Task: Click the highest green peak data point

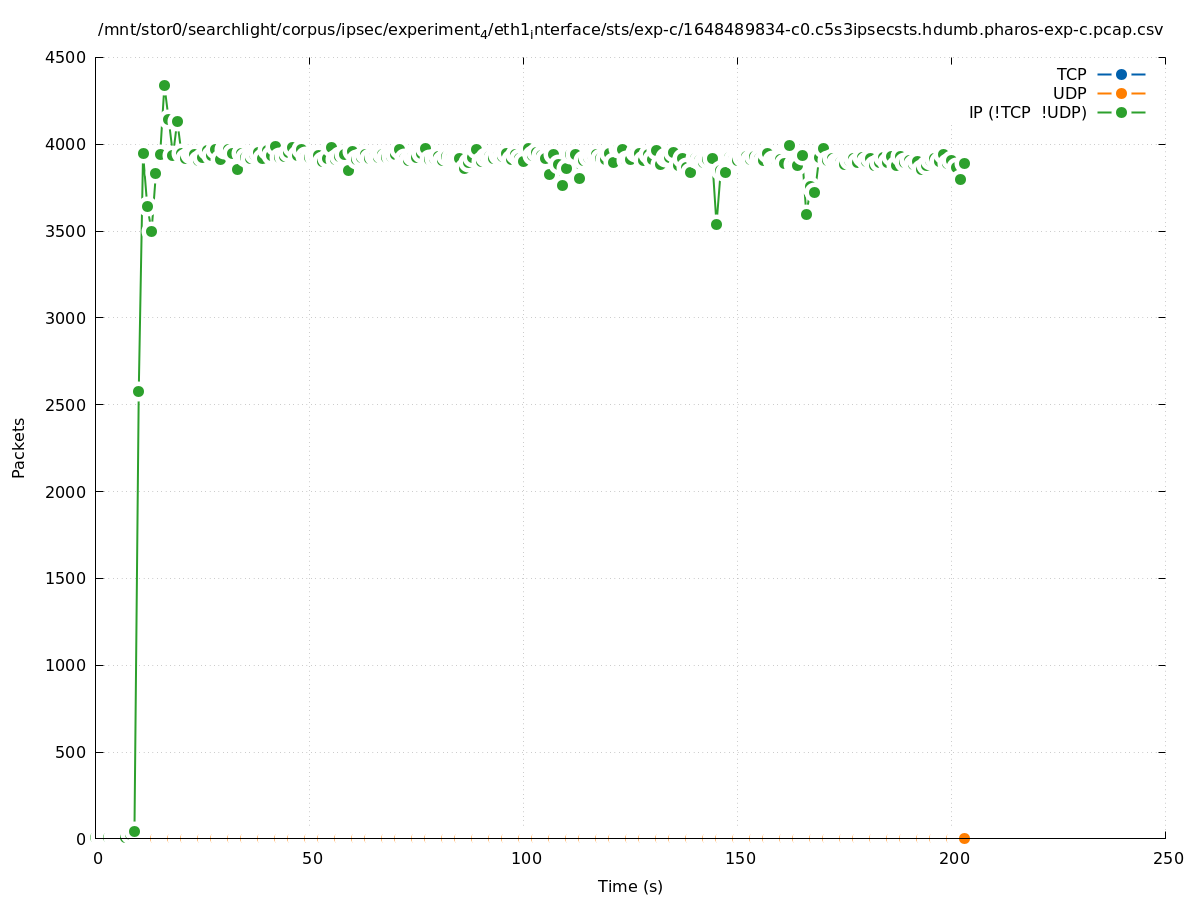Action: (x=164, y=85)
